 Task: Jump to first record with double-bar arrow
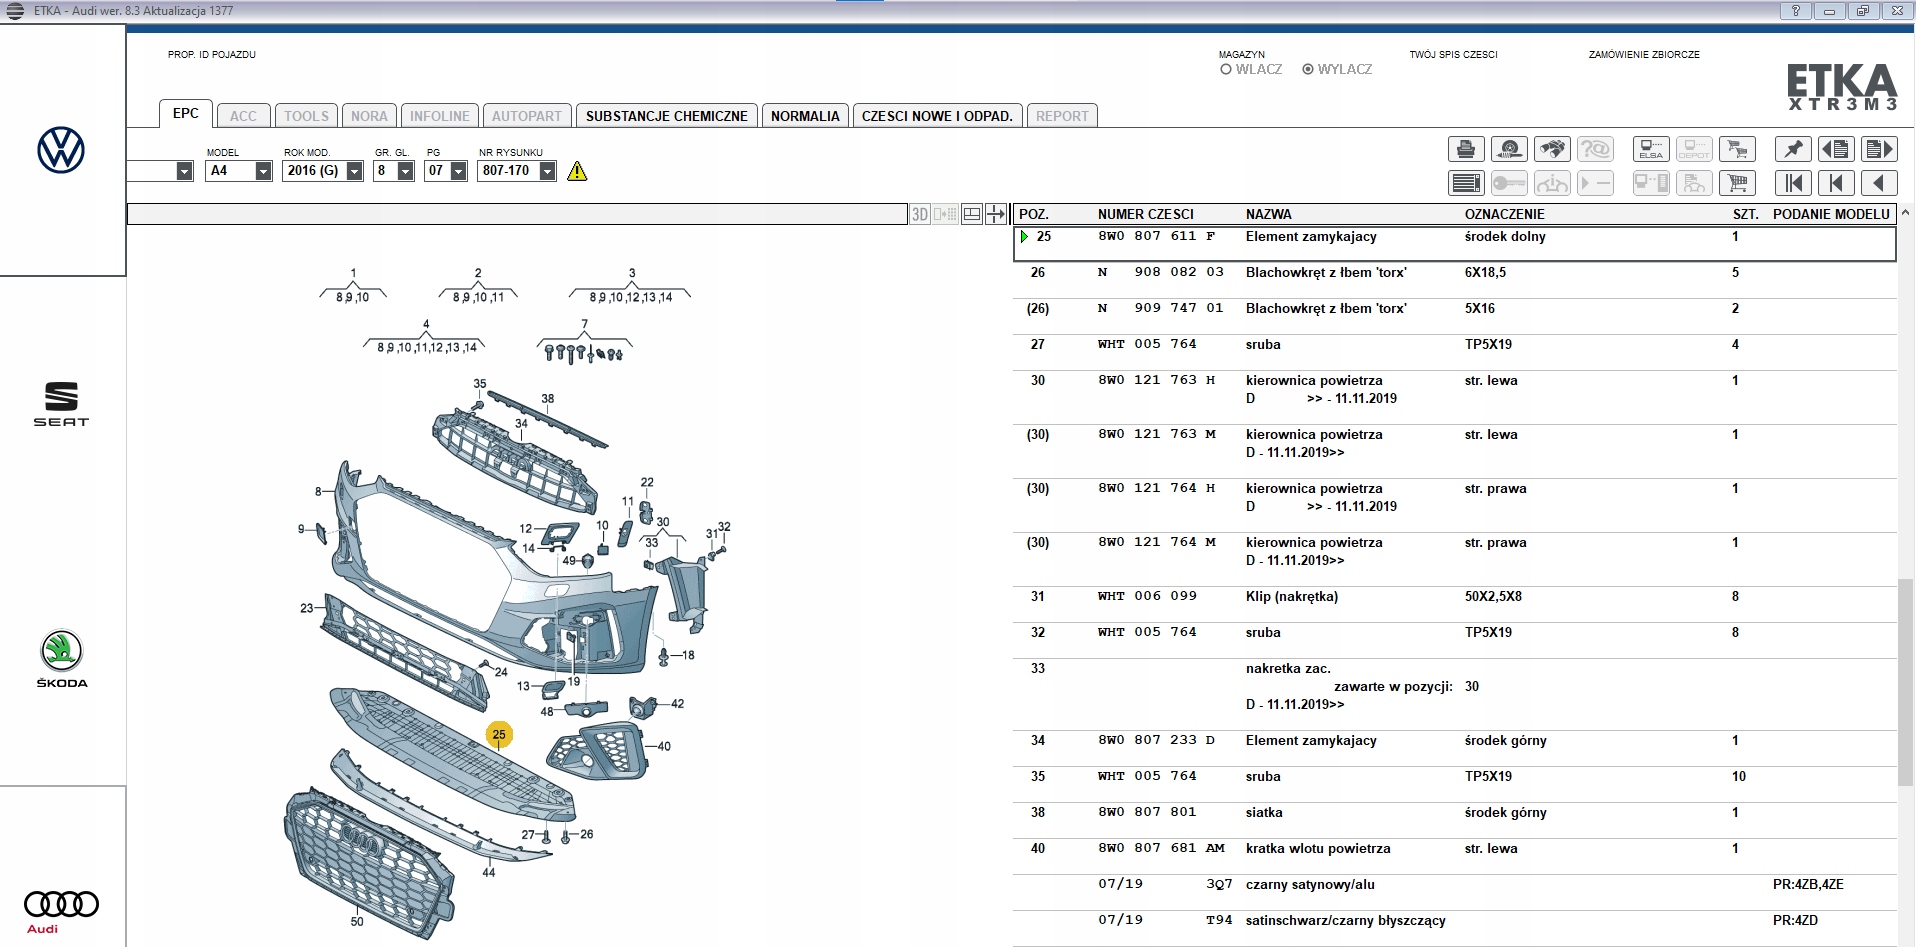point(1793,183)
